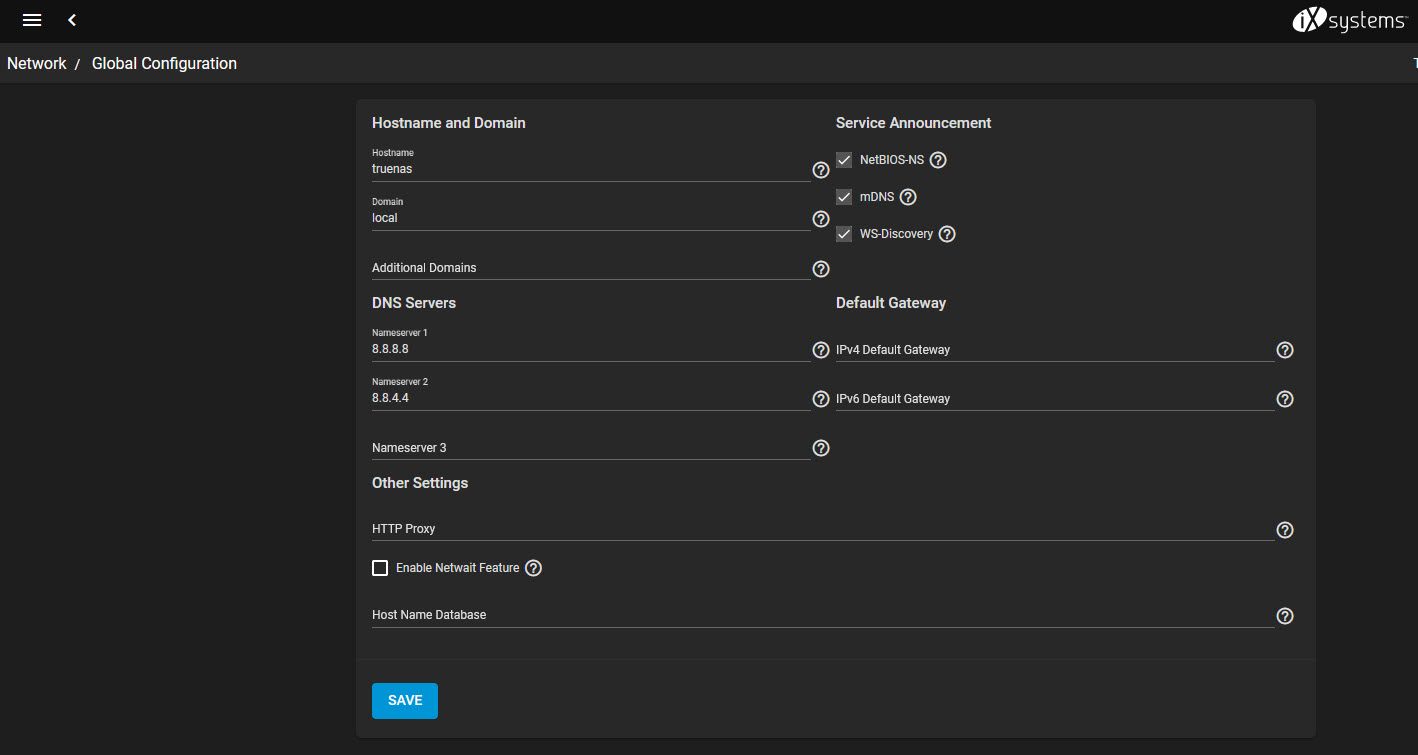Show help for mDNS option

pos(908,197)
